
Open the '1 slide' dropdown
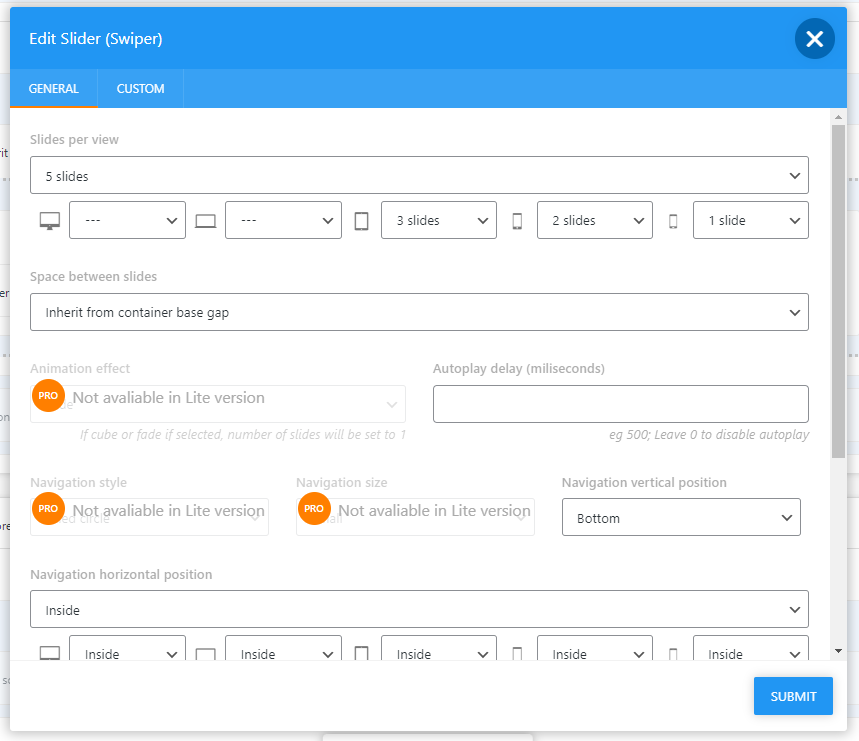pos(751,220)
